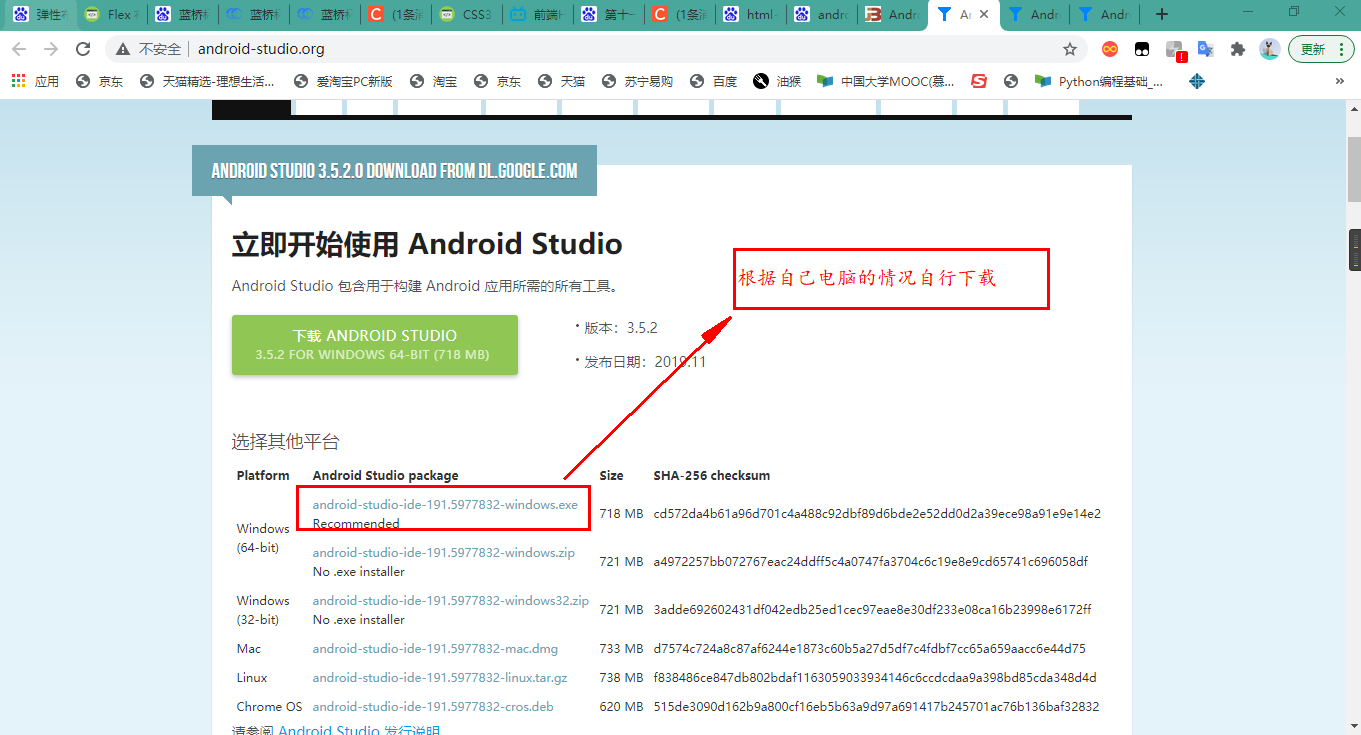Viewport: 1361px width, 735px height.
Task: Click the green 下载 ANDROID STUDIO button
Action: pos(375,345)
